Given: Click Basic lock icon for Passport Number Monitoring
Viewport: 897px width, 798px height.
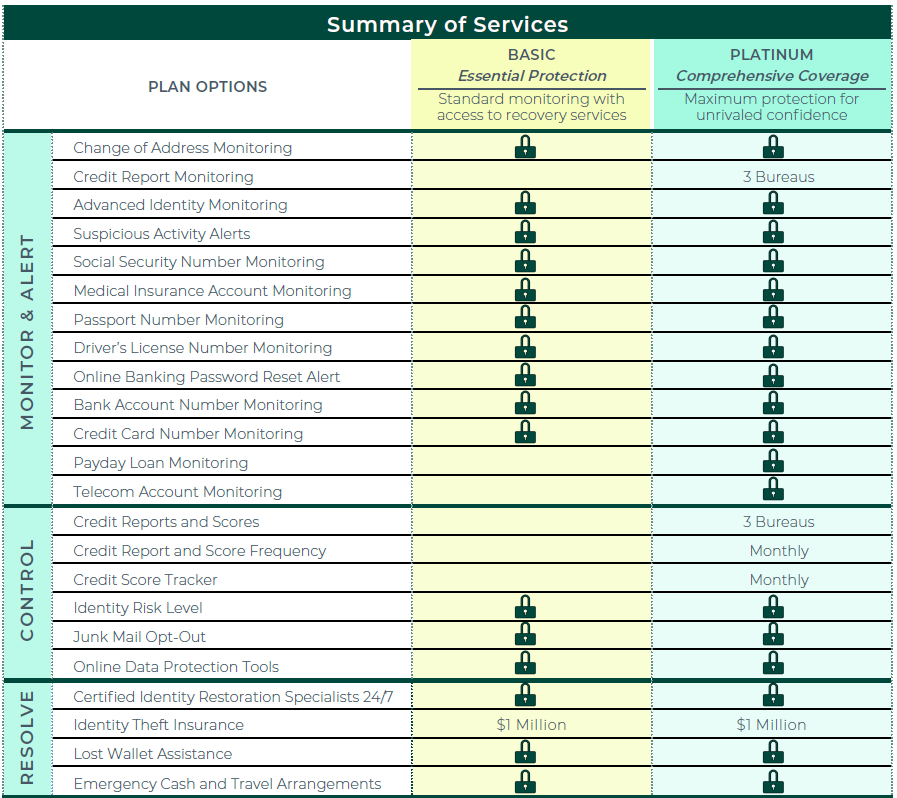Looking at the screenshot, I should coord(525,319).
